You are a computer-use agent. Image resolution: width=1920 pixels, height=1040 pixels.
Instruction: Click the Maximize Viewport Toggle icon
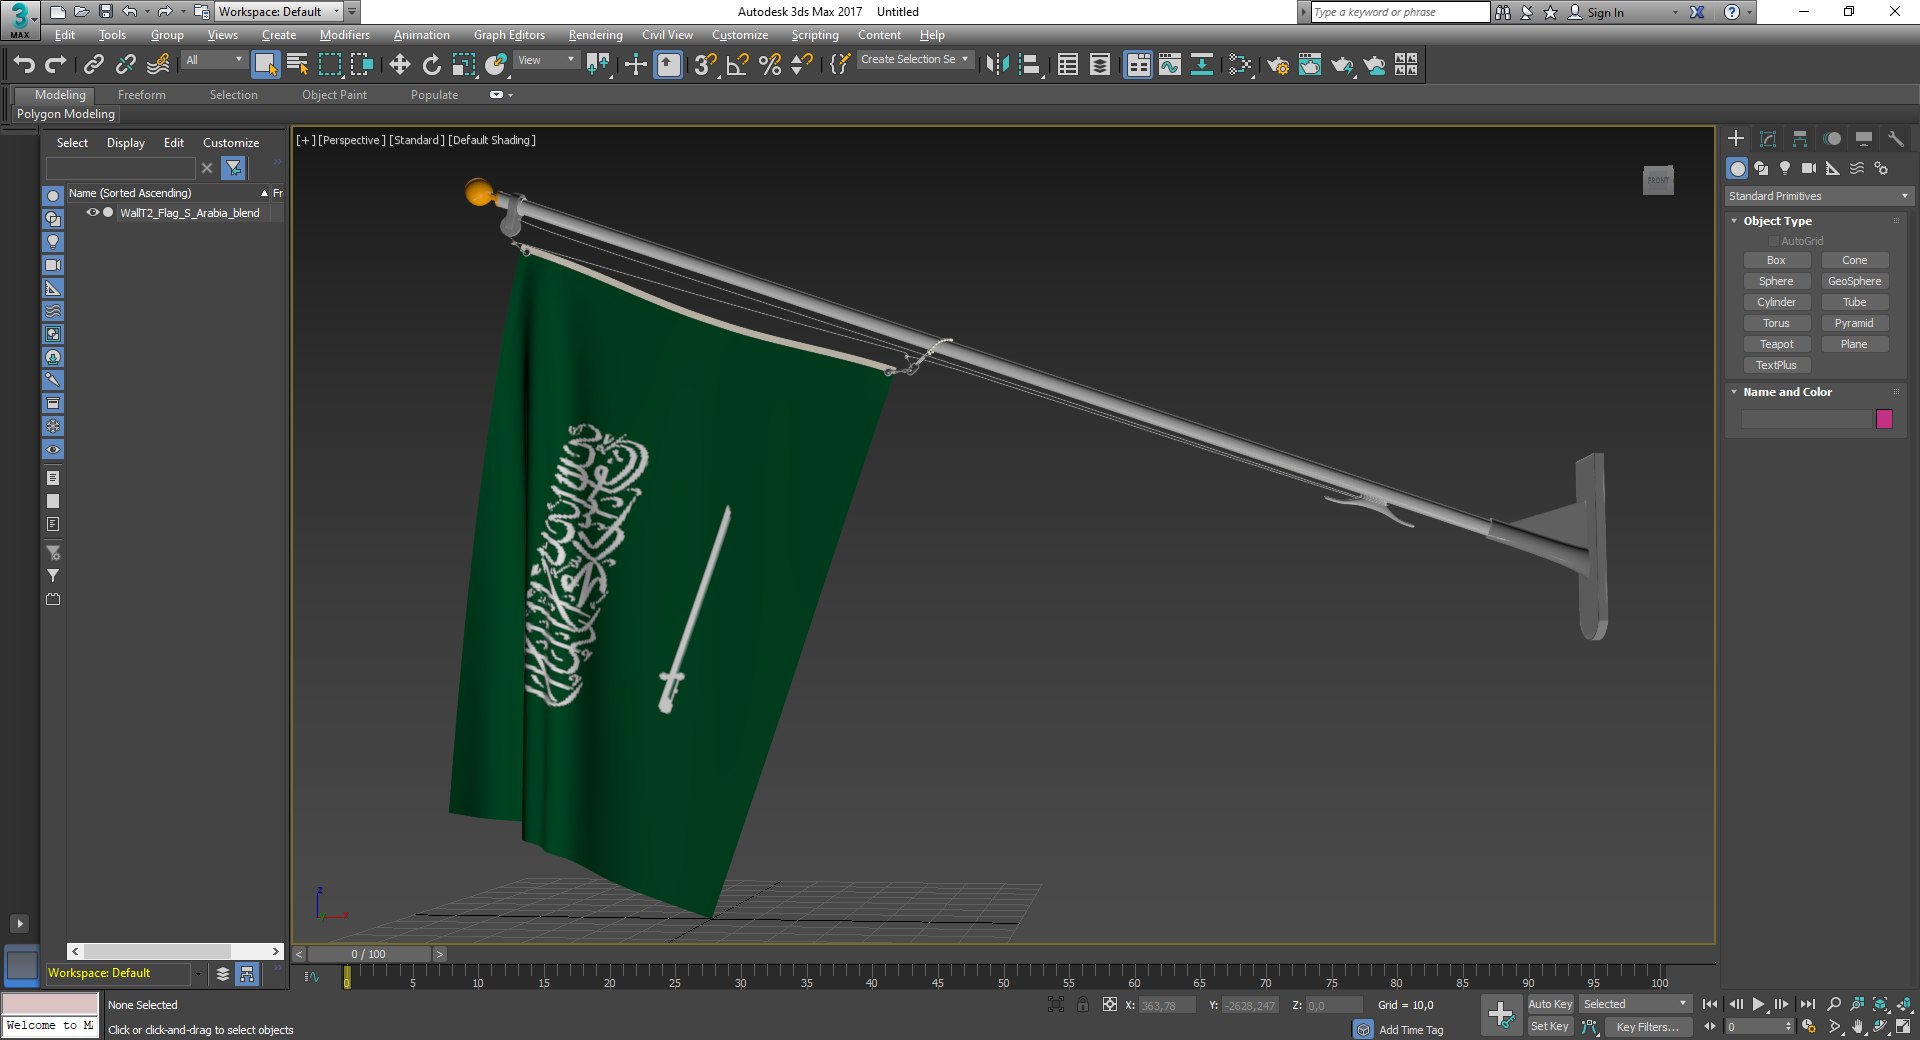click(x=1903, y=1026)
